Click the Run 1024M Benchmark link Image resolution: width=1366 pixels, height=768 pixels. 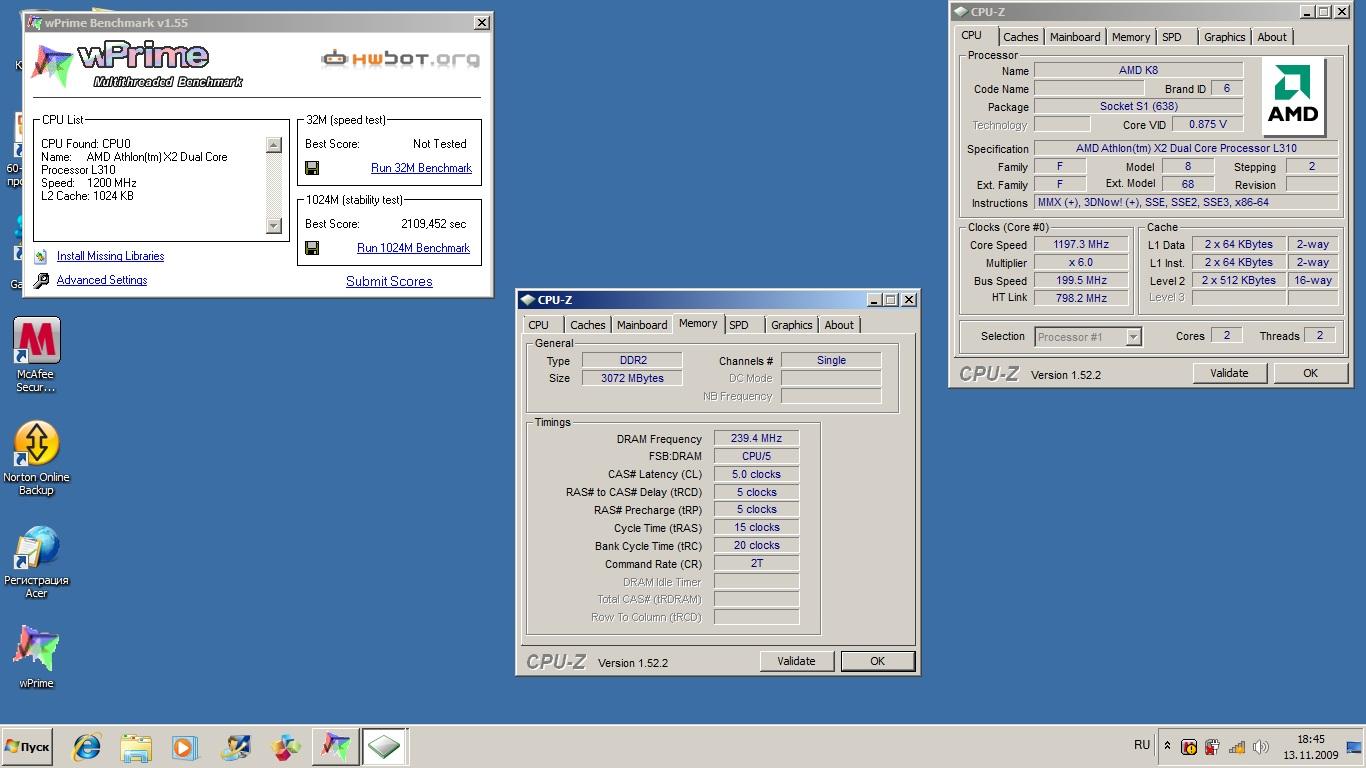click(x=413, y=248)
